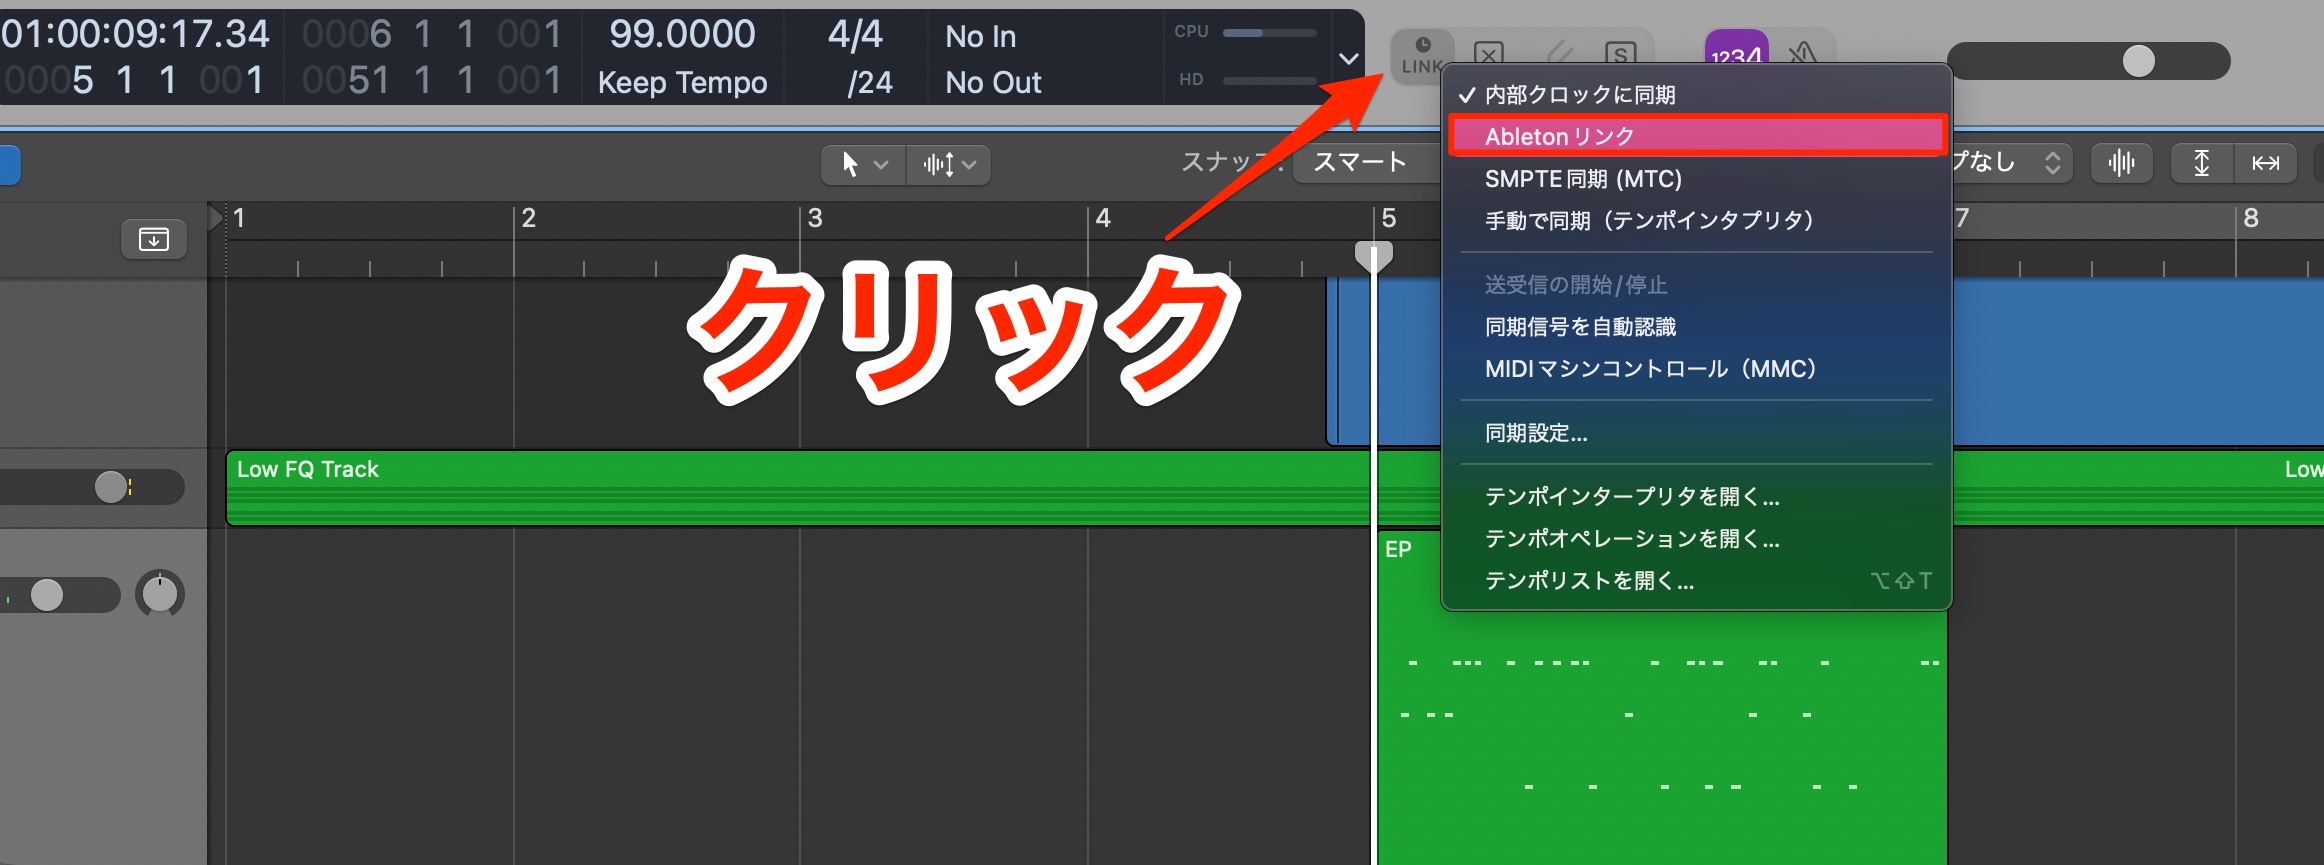Viewport: 2324px width, 865px height.
Task: Click the 0051 1 1 001 locator value
Action: [x=432, y=80]
